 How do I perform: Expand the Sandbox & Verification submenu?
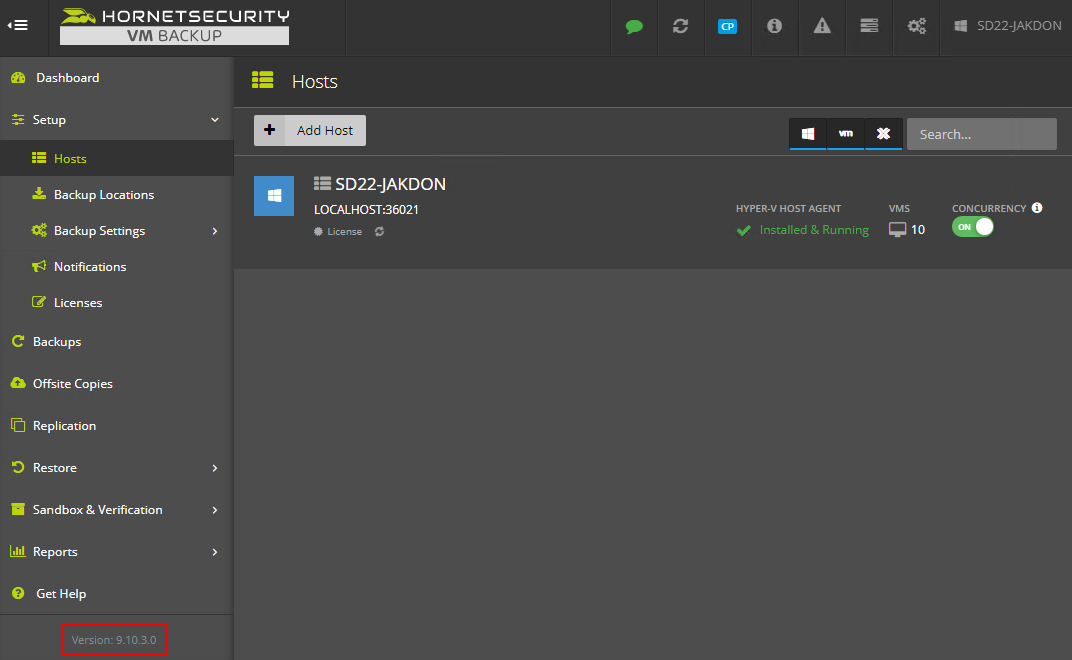click(117, 510)
